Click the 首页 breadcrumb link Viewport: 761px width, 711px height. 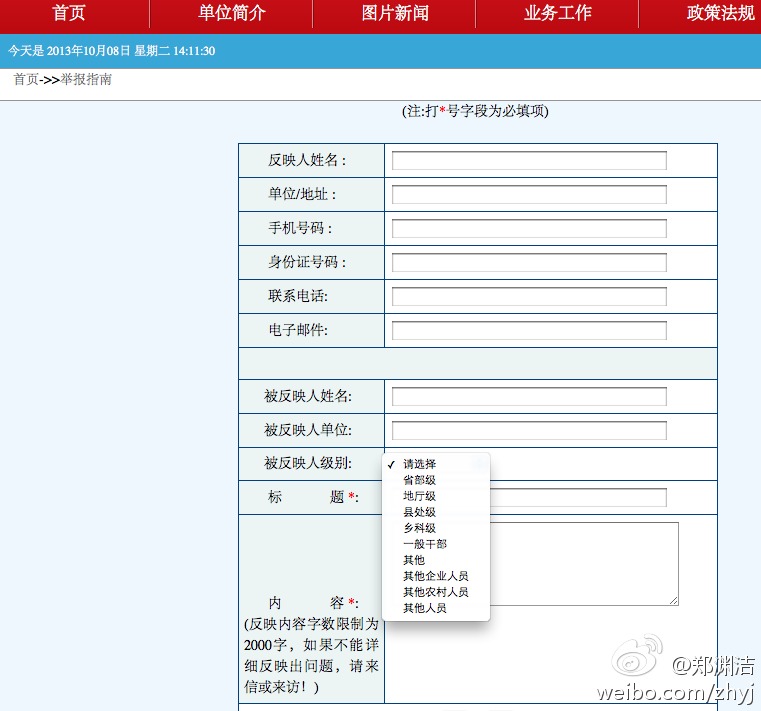pos(26,79)
